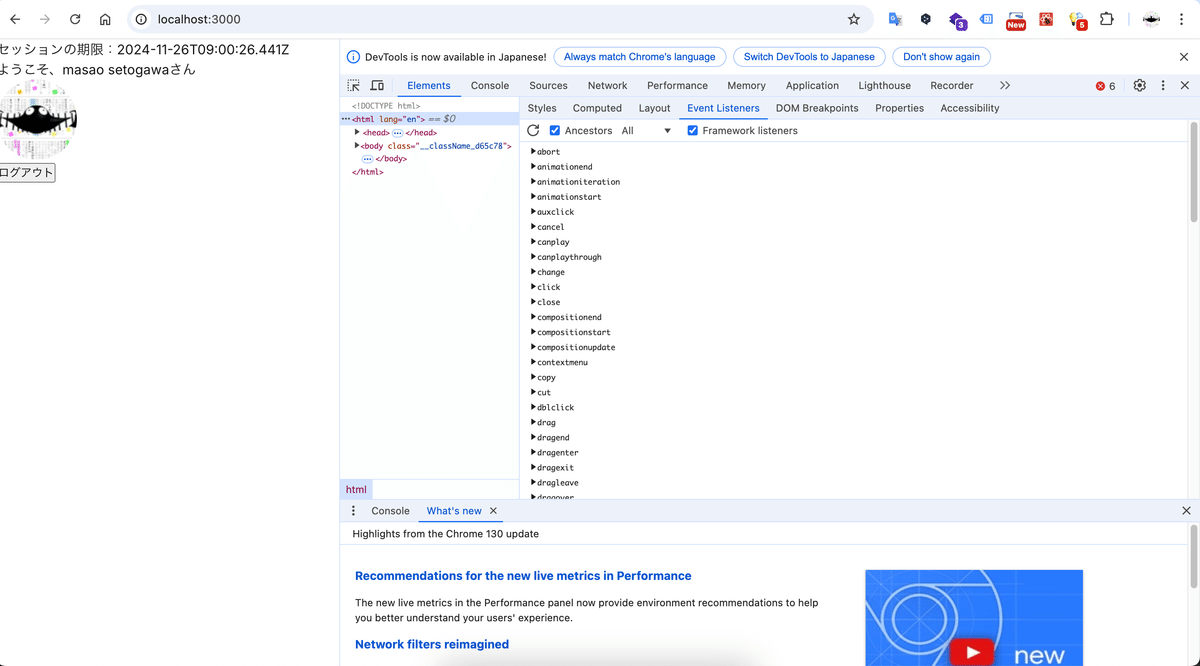Viewport: 1200px width, 666px height.
Task: Switch to the Console tab in DevTools
Action: [x=490, y=86]
